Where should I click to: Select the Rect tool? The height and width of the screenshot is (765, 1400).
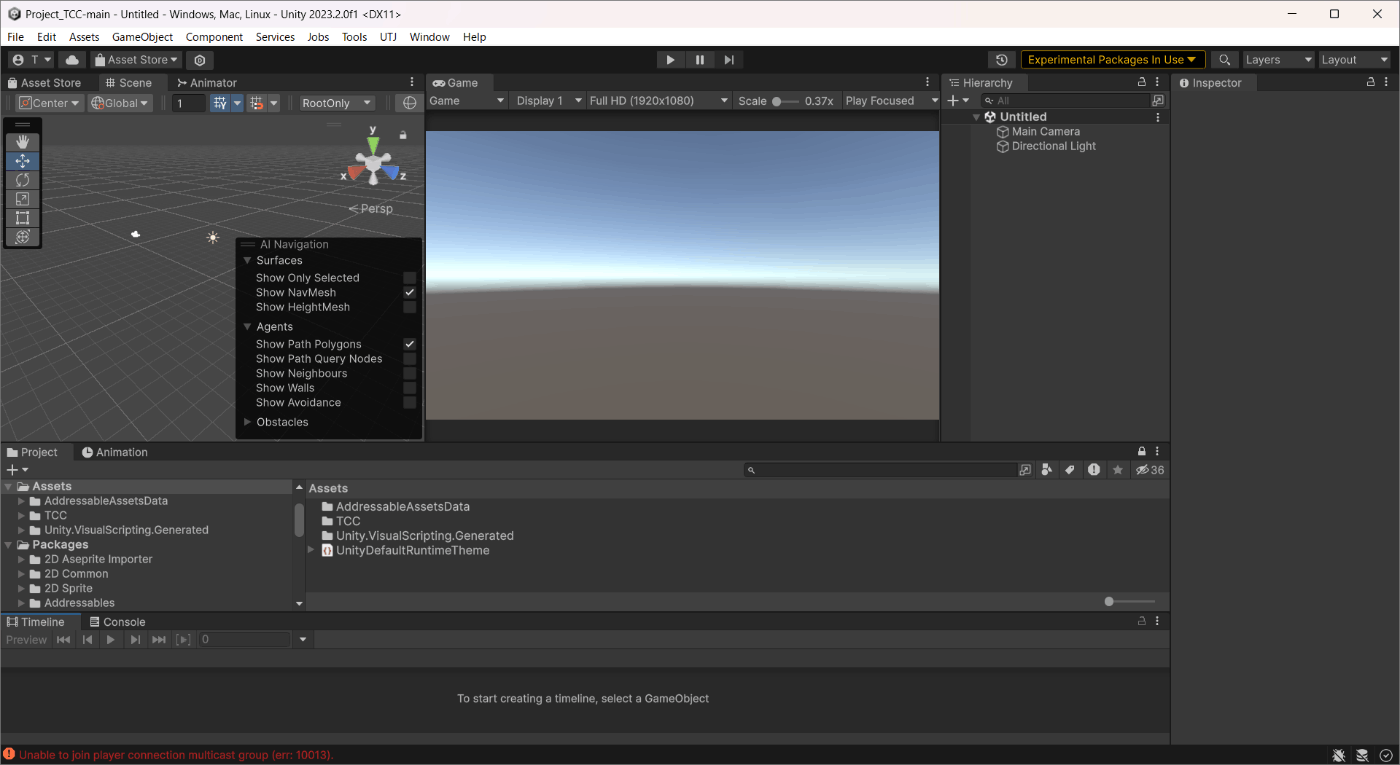click(22, 218)
